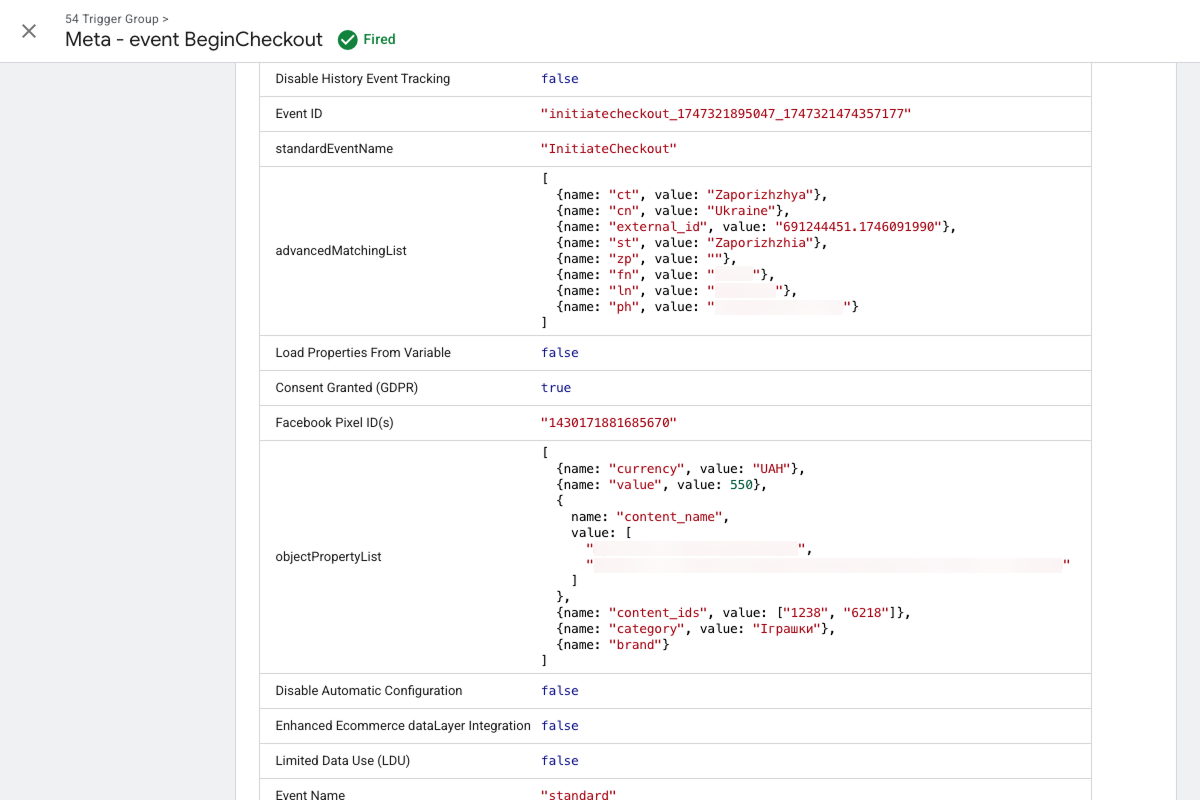This screenshot has height=800, width=1200.
Task: Select the Facebook Pixel ID value
Action: (x=608, y=423)
